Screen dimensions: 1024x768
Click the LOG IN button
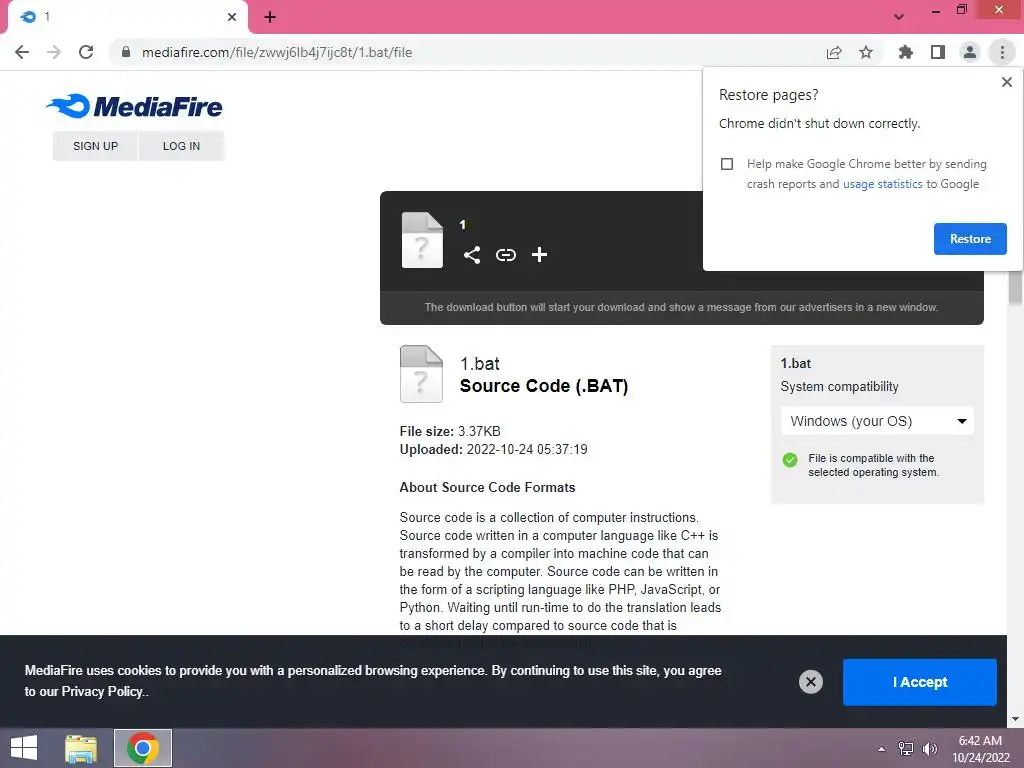(x=182, y=146)
